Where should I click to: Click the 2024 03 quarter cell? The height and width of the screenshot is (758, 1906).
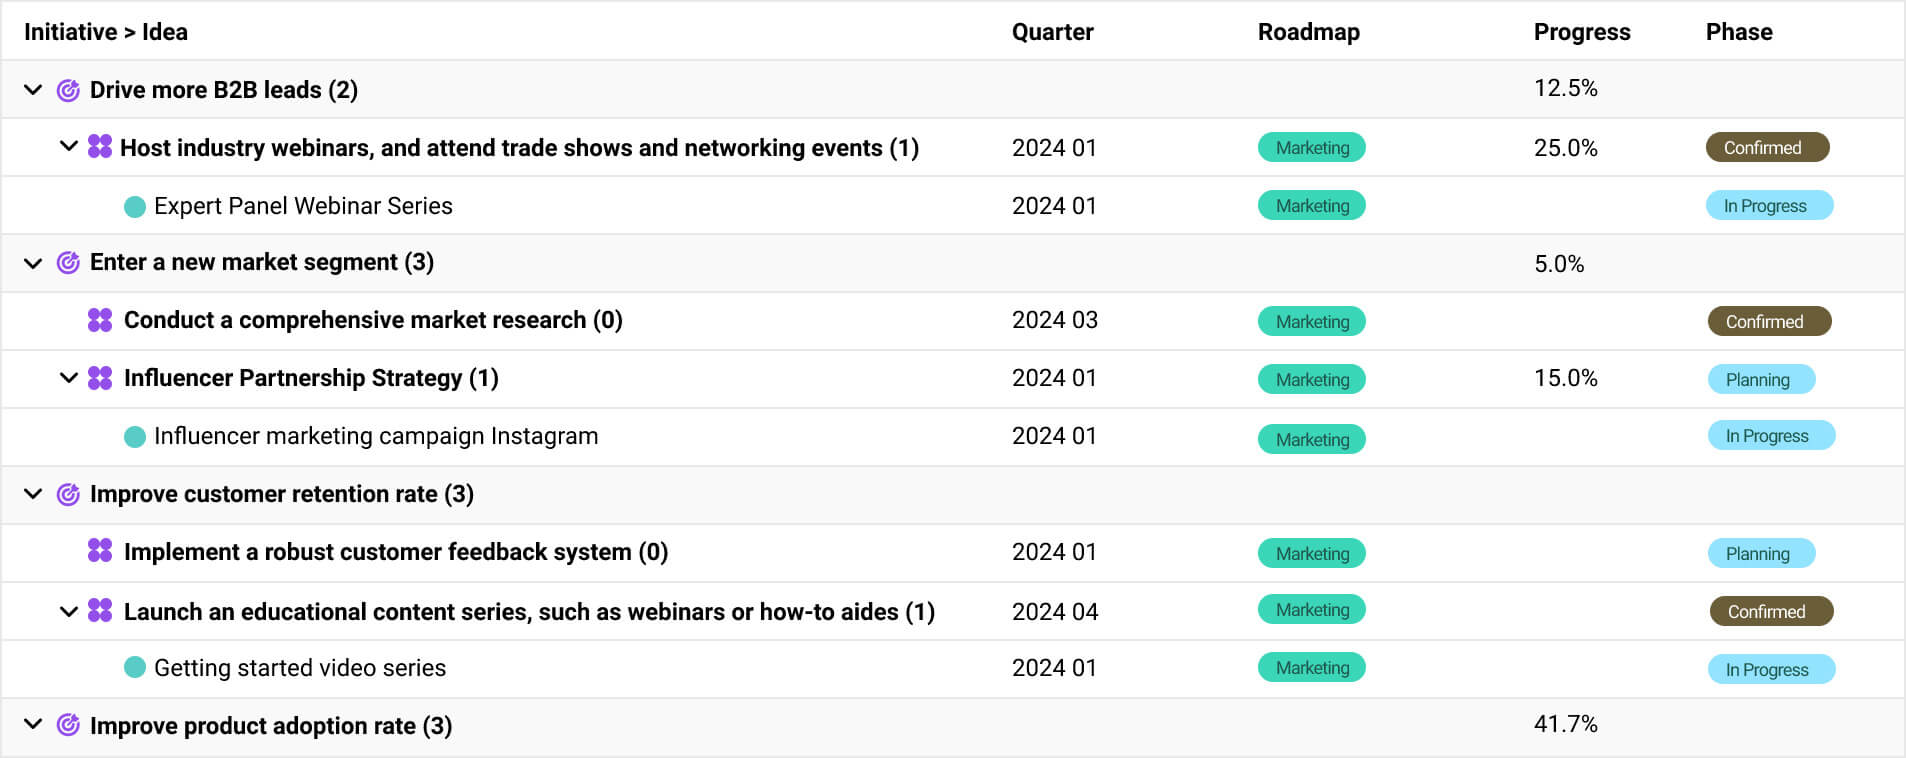[1055, 320]
